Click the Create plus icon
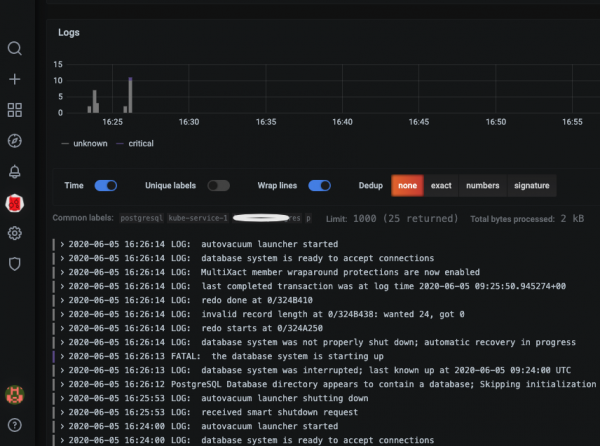600x446 pixels. (x=15, y=79)
